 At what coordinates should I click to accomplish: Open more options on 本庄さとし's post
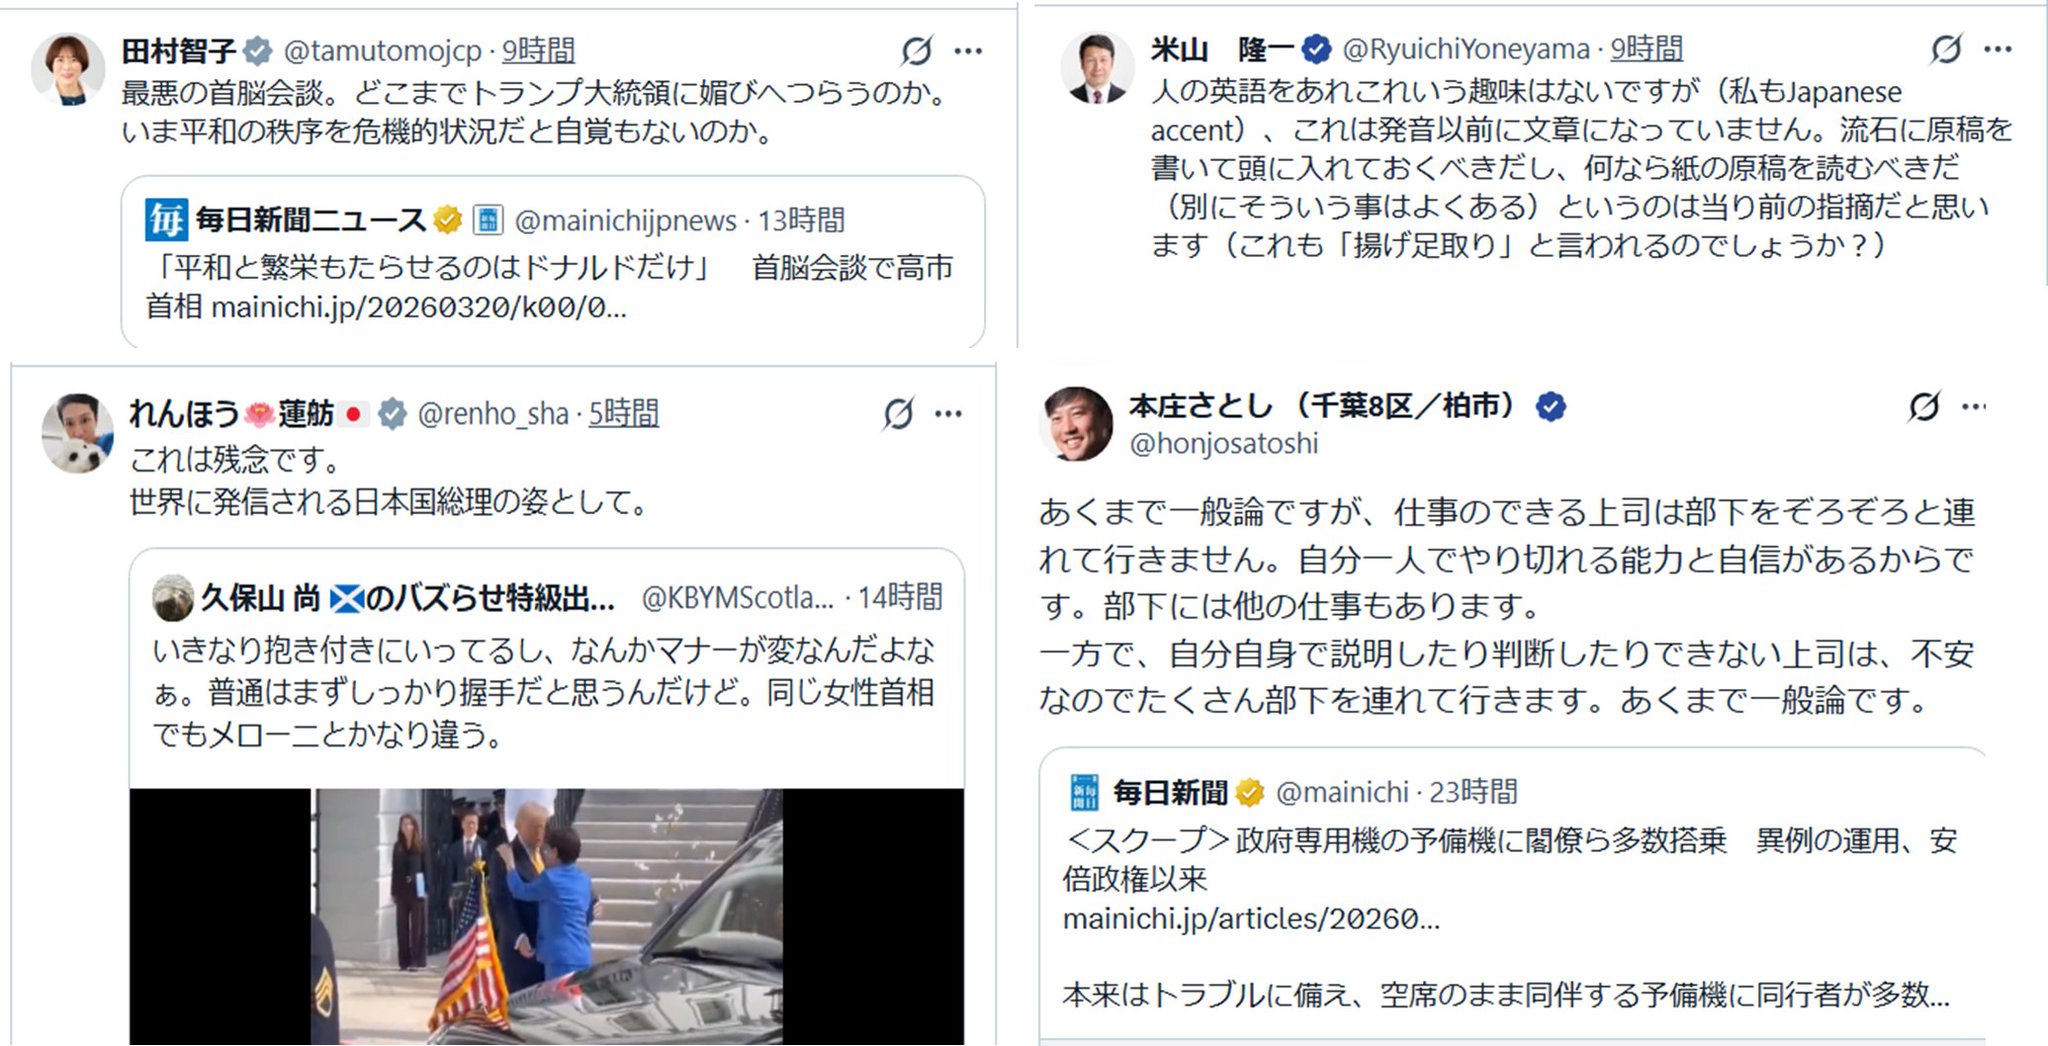point(1973,406)
